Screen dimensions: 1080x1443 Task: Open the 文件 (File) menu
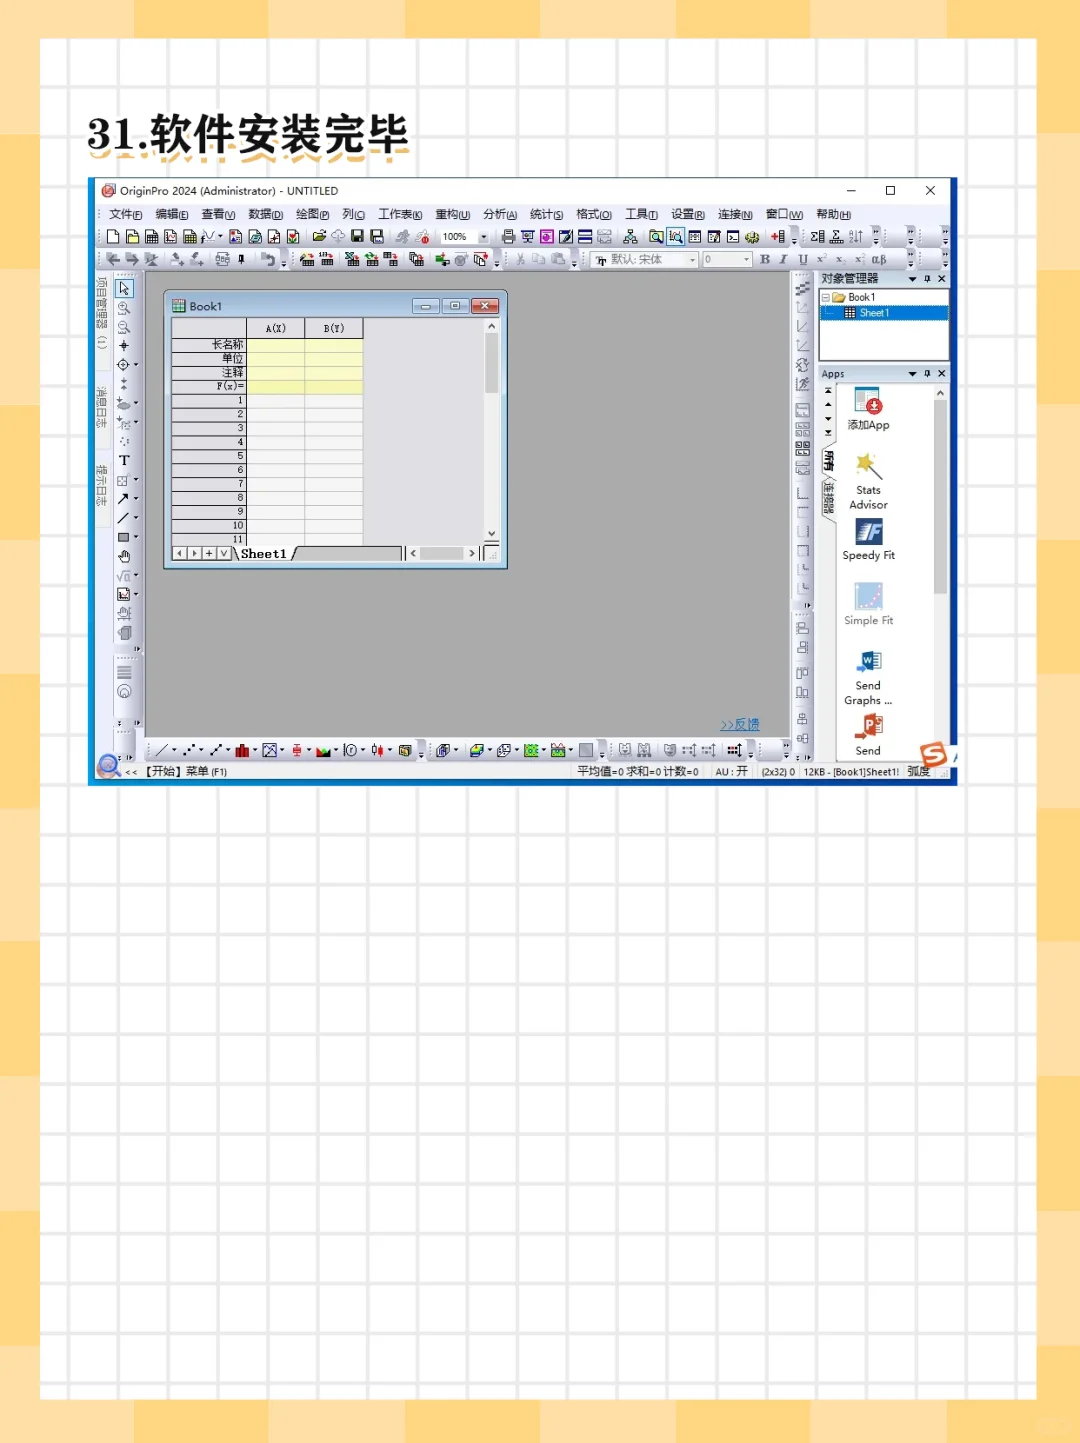click(125, 214)
